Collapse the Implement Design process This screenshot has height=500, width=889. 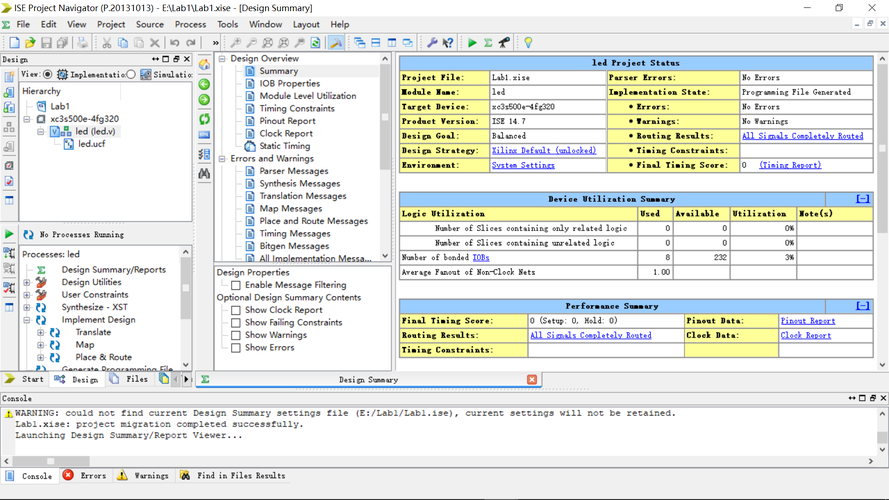coord(27,320)
